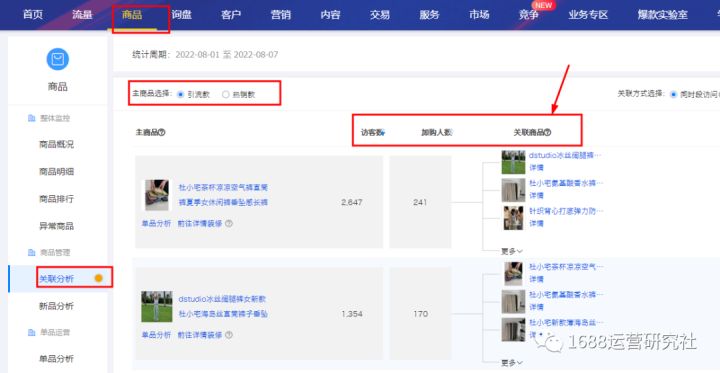This screenshot has height=373, width=720.
Task: Open associated product 针织背心打底弹力防
Action: point(566,211)
